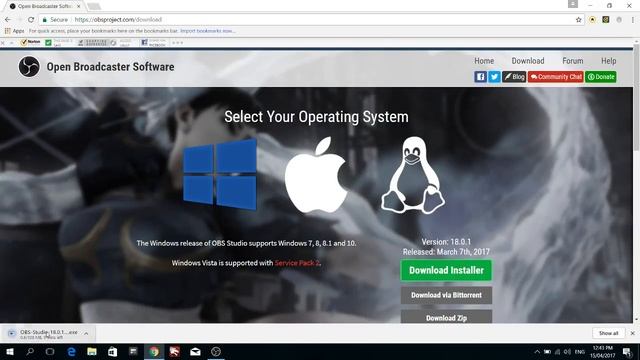
Task: Click the Secure padlock icon
Action: [44, 20]
